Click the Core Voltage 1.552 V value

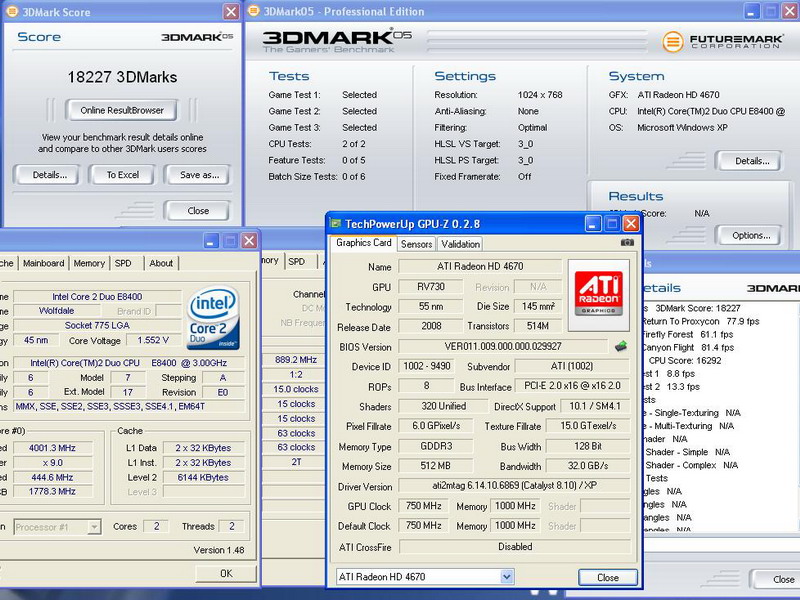[x=153, y=340]
